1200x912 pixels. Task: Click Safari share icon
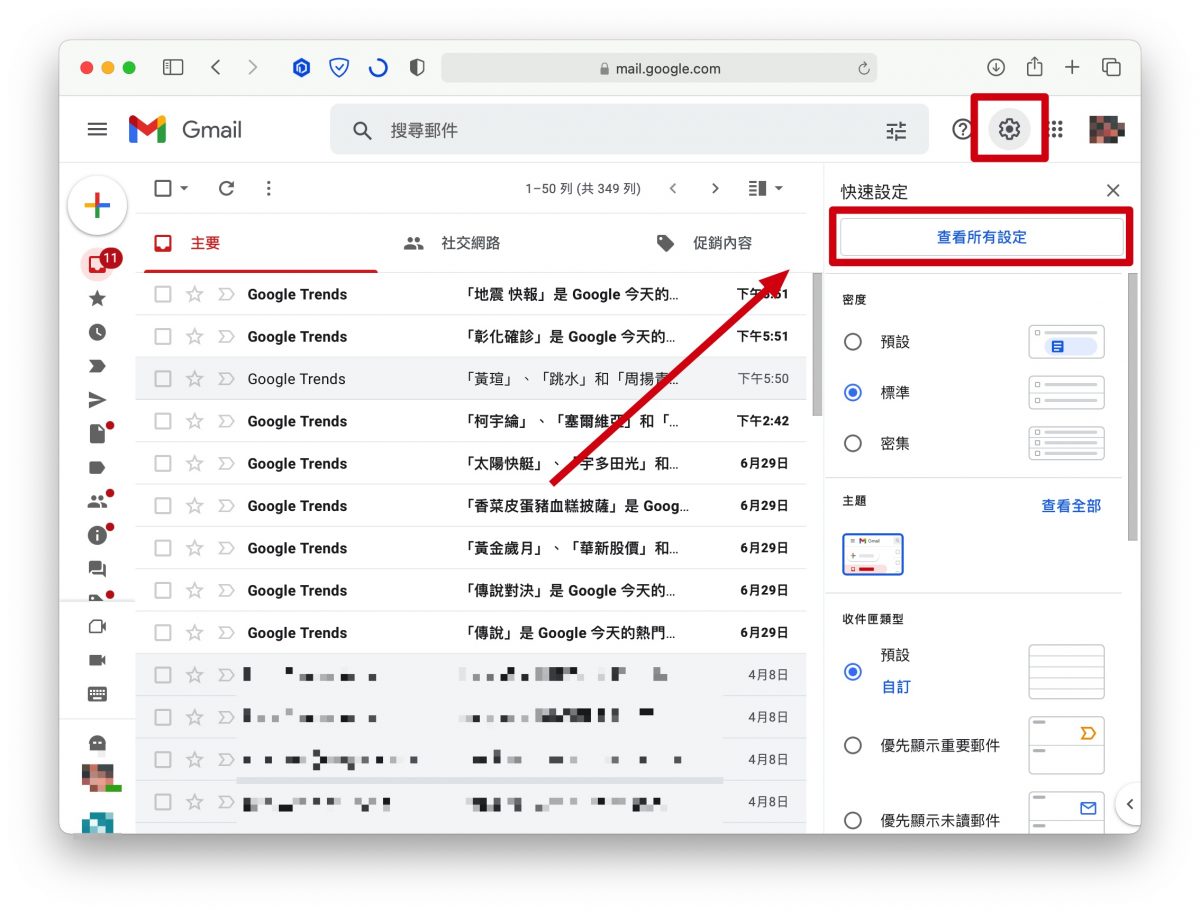[x=1034, y=67]
